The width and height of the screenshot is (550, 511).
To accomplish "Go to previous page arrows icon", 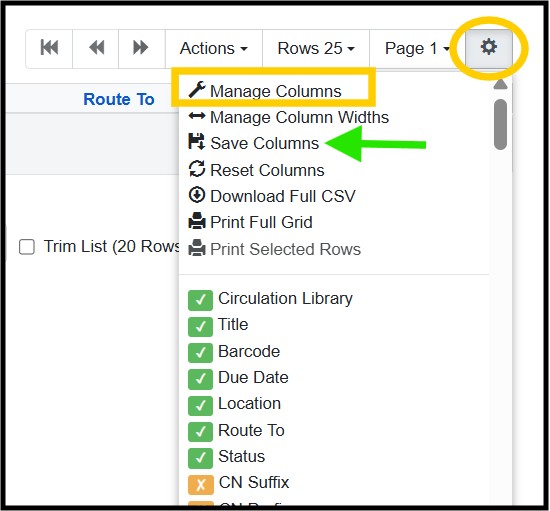I will coord(96,48).
